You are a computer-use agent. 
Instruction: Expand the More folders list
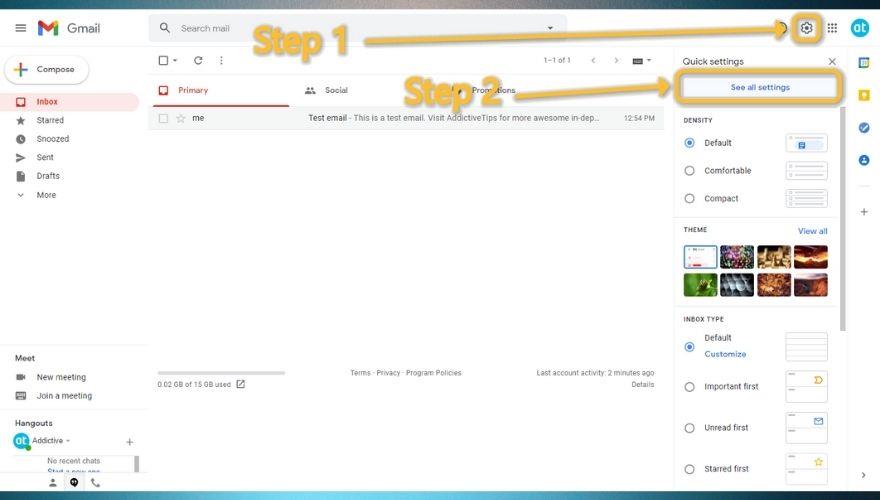[x=46, y=195]
